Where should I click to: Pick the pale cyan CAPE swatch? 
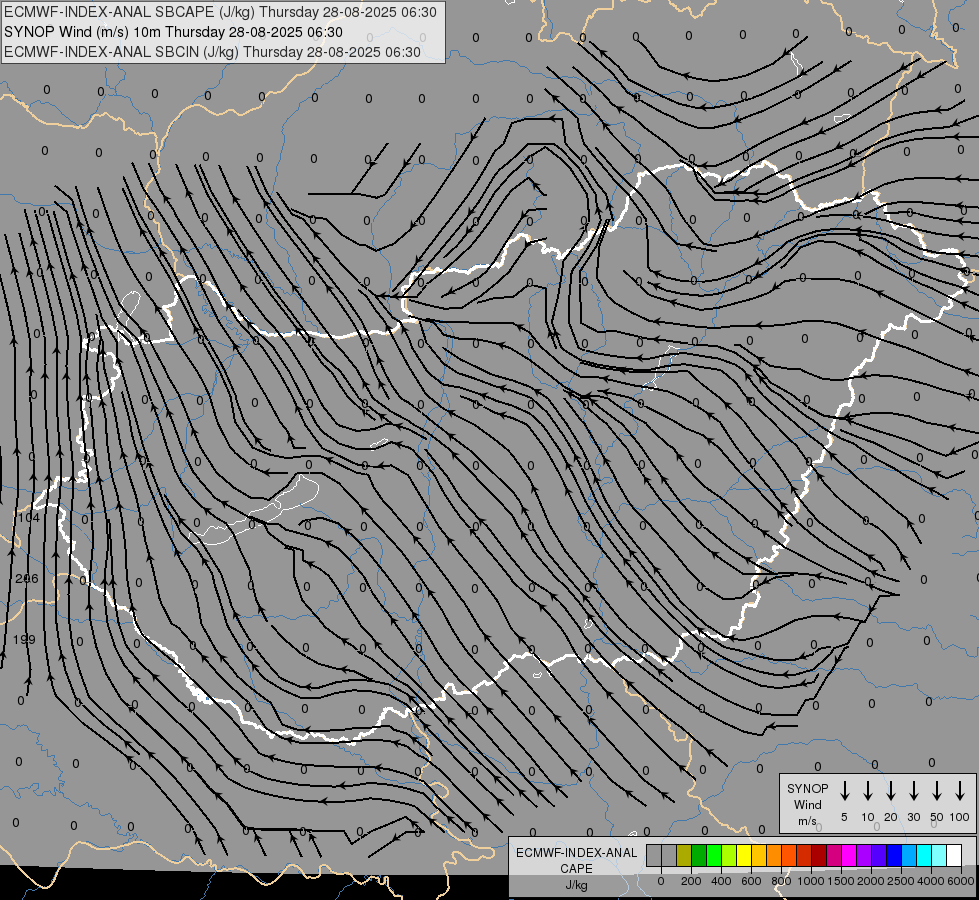(938, 855)
